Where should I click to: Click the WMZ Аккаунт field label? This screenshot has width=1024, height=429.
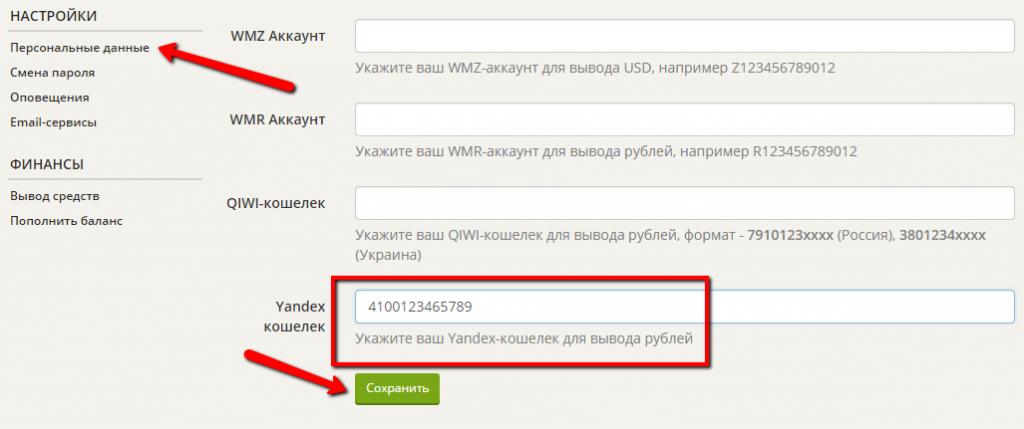tap(278, 36)
